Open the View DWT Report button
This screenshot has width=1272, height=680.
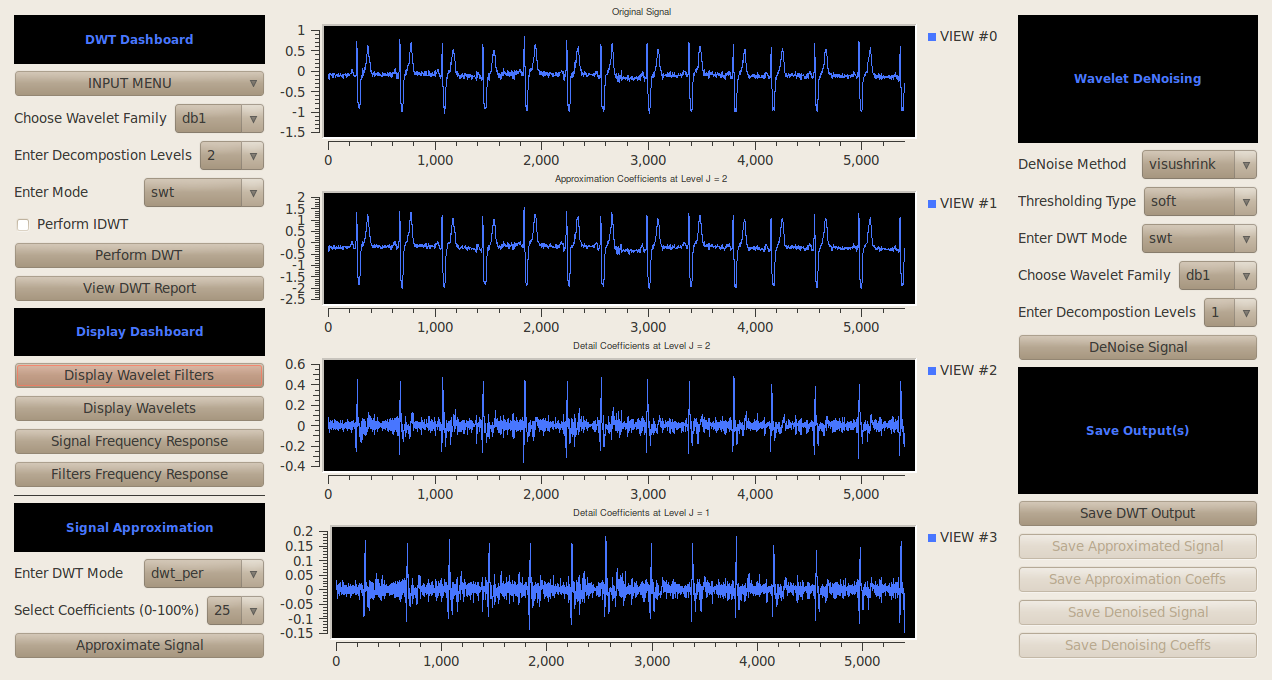[x=139, y=289]
